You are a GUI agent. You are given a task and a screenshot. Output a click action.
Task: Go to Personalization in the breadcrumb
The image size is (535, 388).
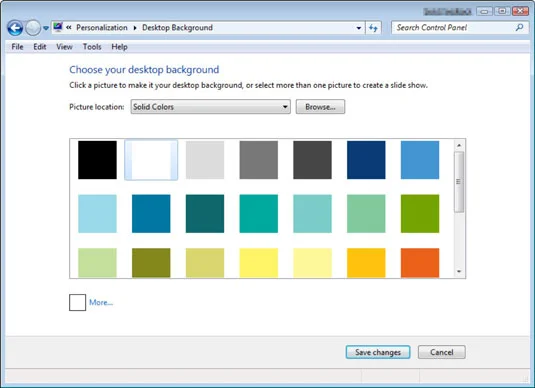point(102,28)
